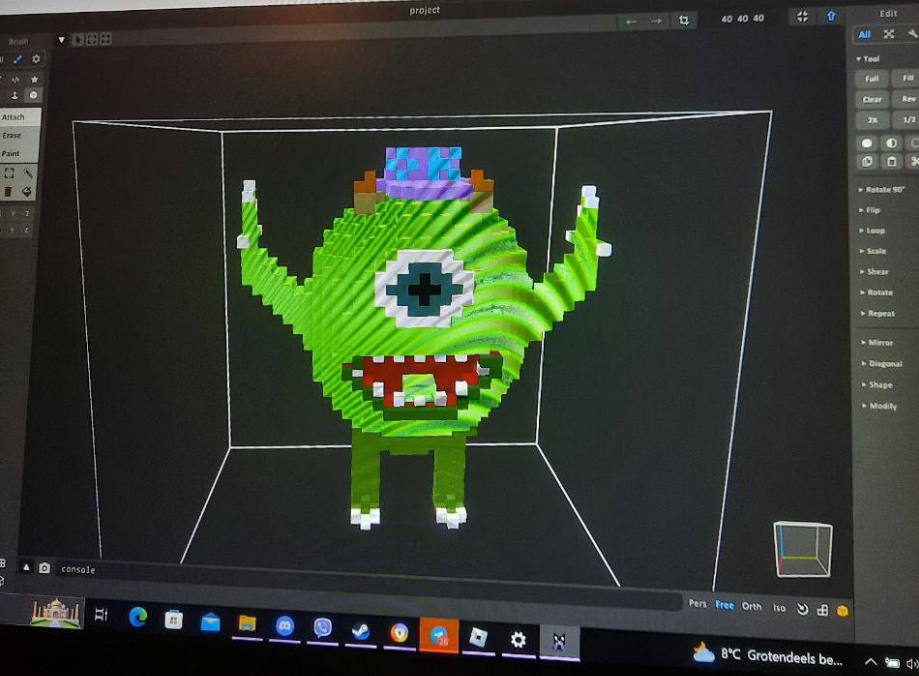Pick the color picker eyedropper tool
The height and width of the screenshot is (676, 919).
coord(28,173)
